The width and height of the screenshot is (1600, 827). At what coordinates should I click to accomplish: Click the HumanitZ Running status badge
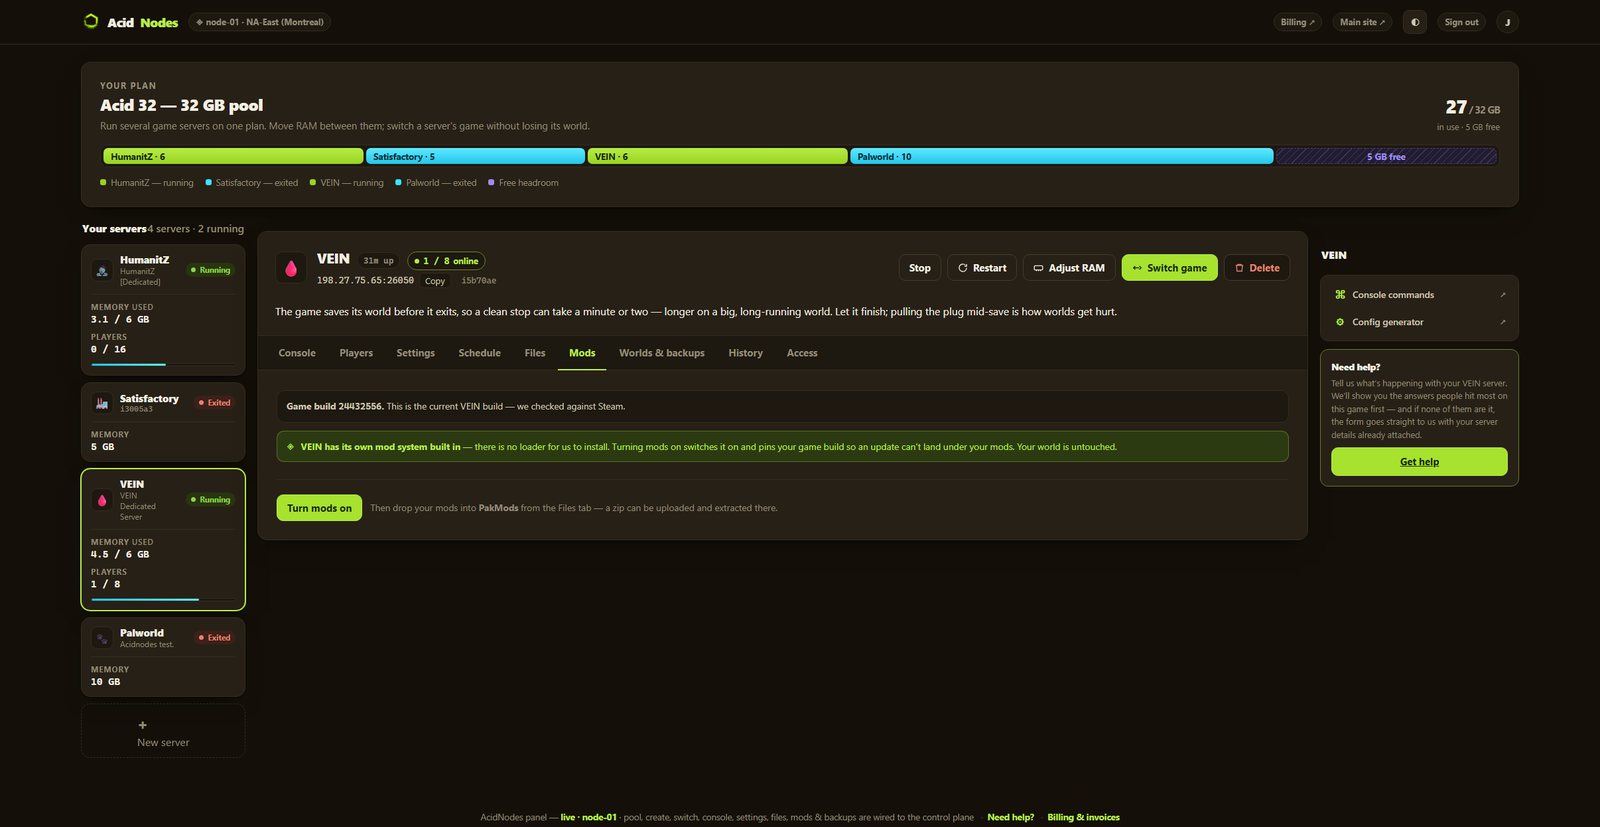point(211,270)
